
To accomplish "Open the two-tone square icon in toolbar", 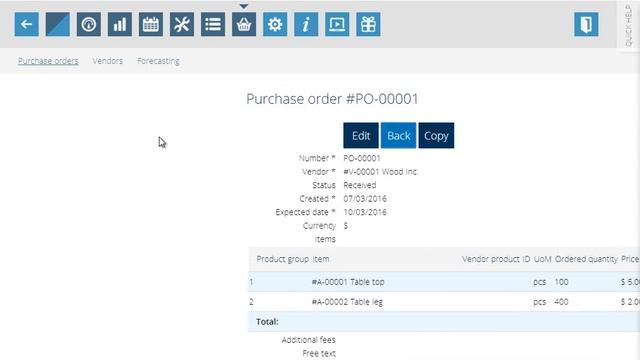I will click(x=58, y=24).
